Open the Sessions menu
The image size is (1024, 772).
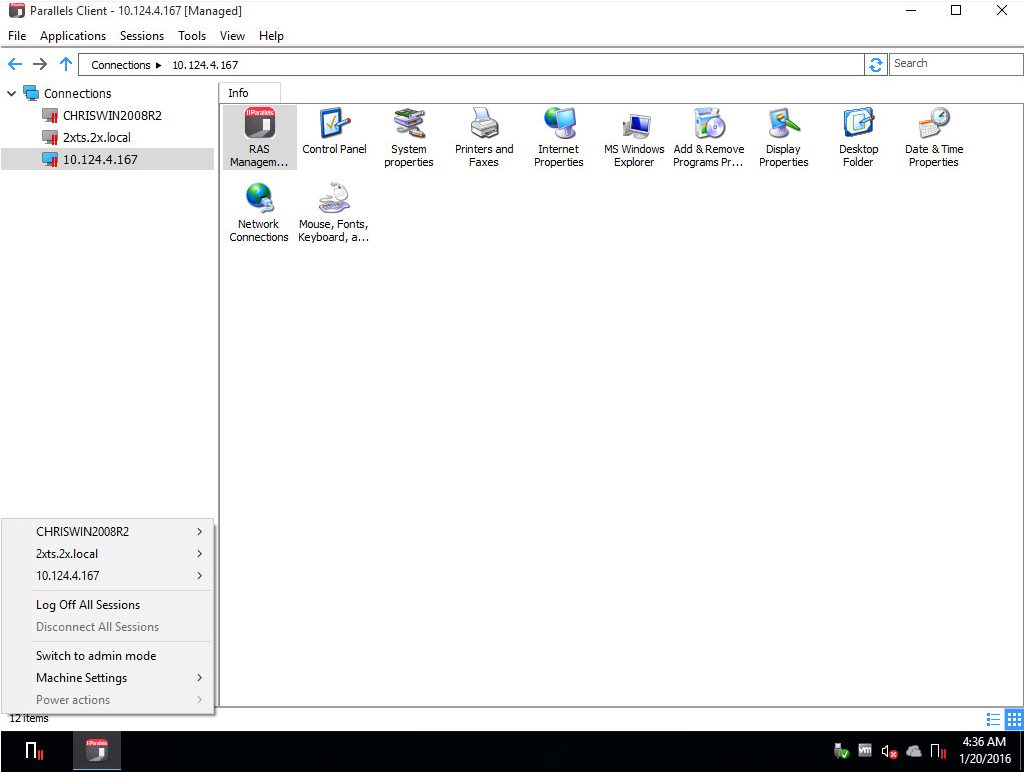(x=141, y=35)
